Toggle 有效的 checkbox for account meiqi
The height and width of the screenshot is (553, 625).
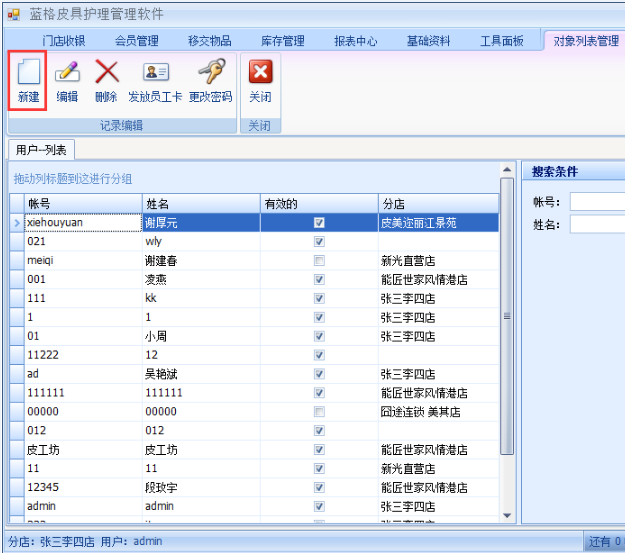pyautogui.click(x=319, y=261)
